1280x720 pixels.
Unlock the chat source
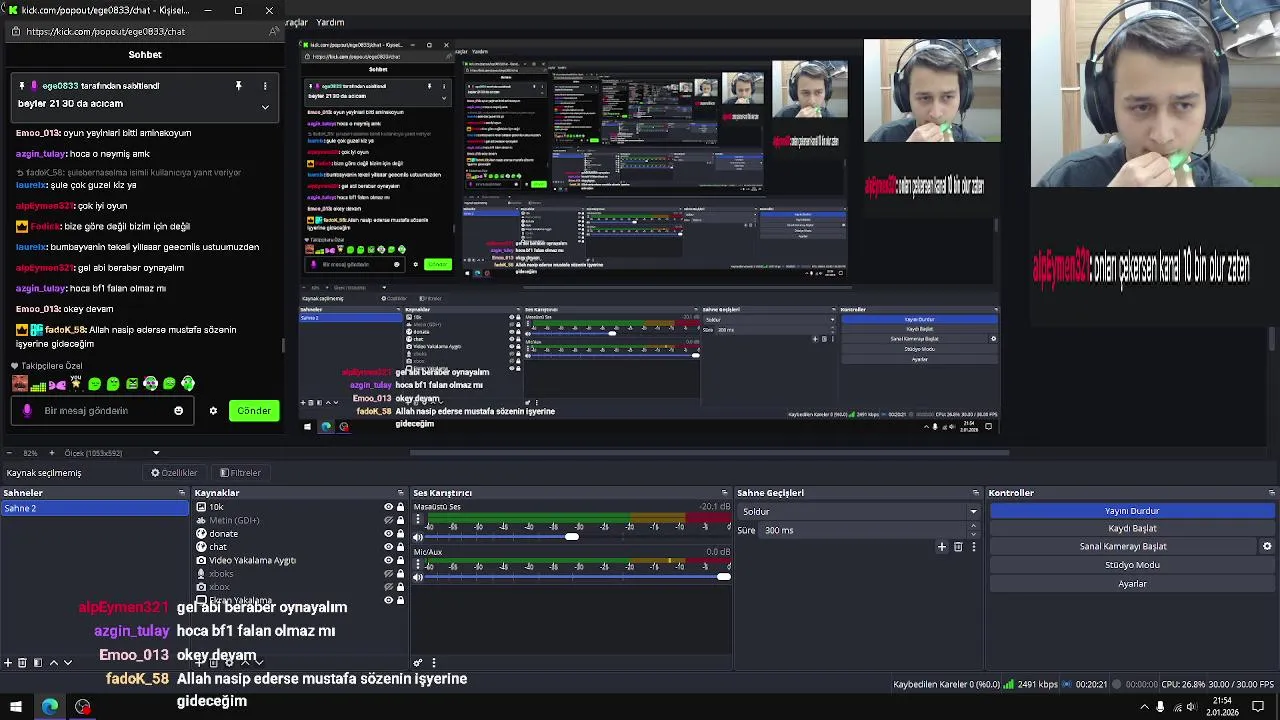pos(401,547)
